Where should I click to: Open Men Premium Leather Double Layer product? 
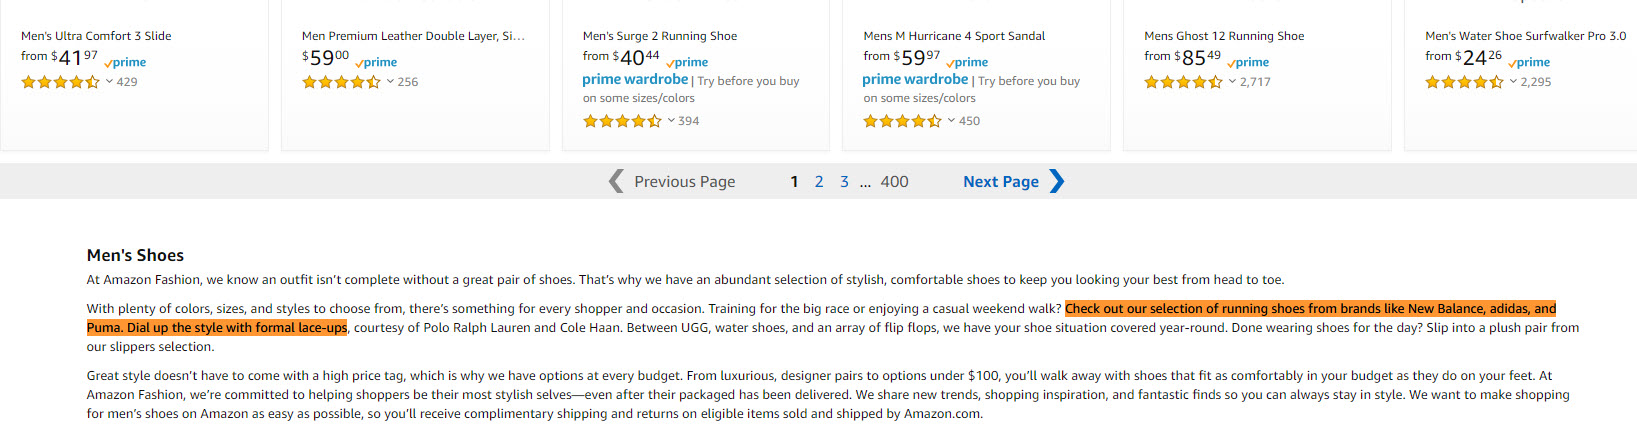pos(413,36)
